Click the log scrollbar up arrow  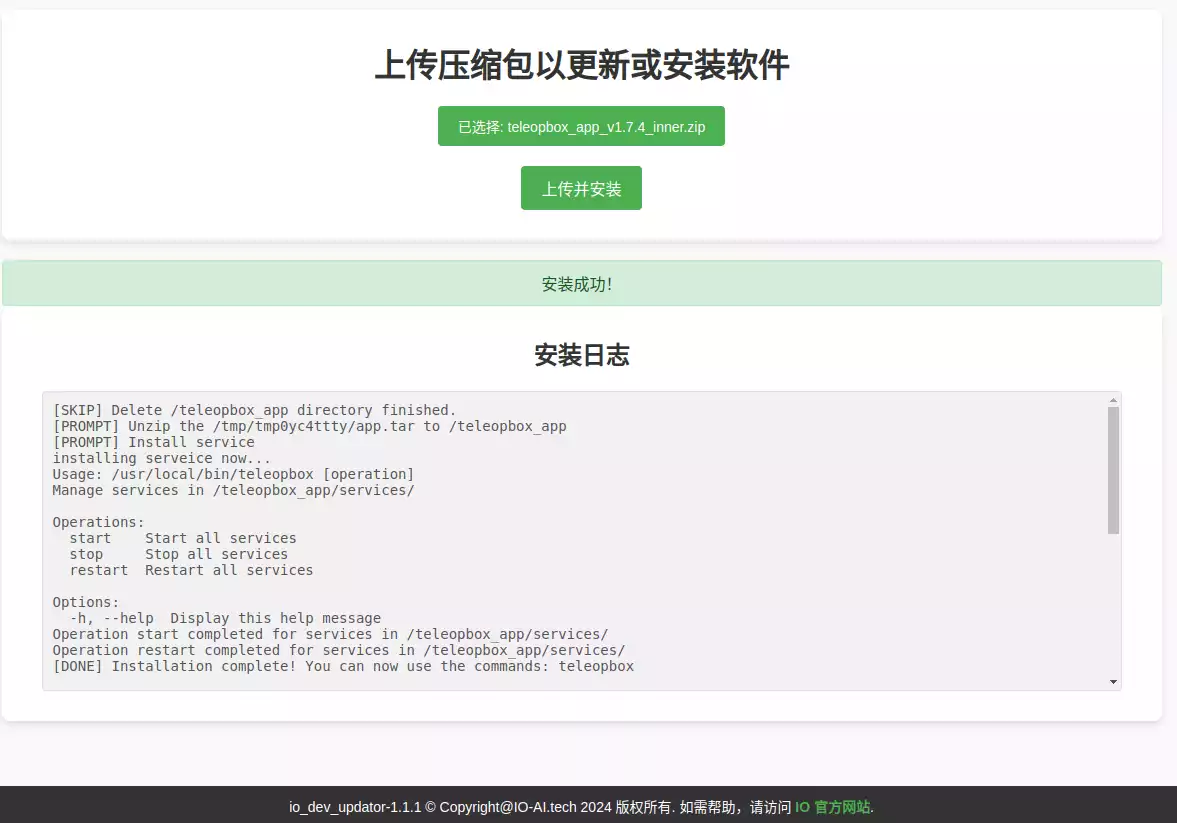(1113, 401)
